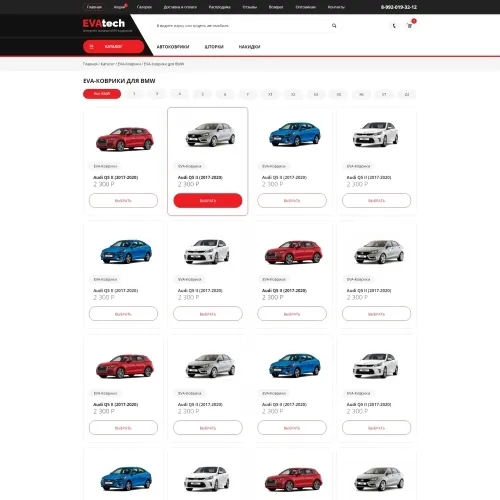Viewport: 500px width, 500px height.
Task: Open the Возврат top navigation item
Action: tap(276, 7)
